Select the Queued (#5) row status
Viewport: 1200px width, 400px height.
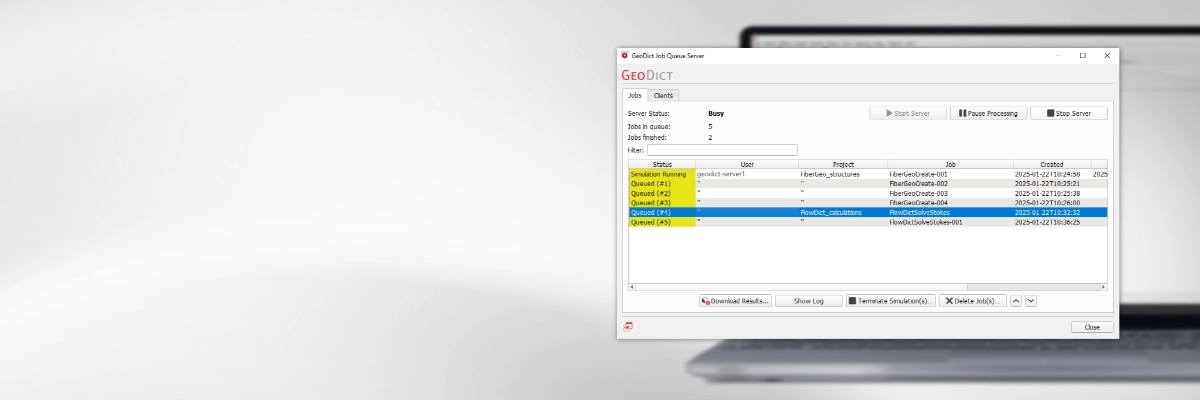coord(662,222)
